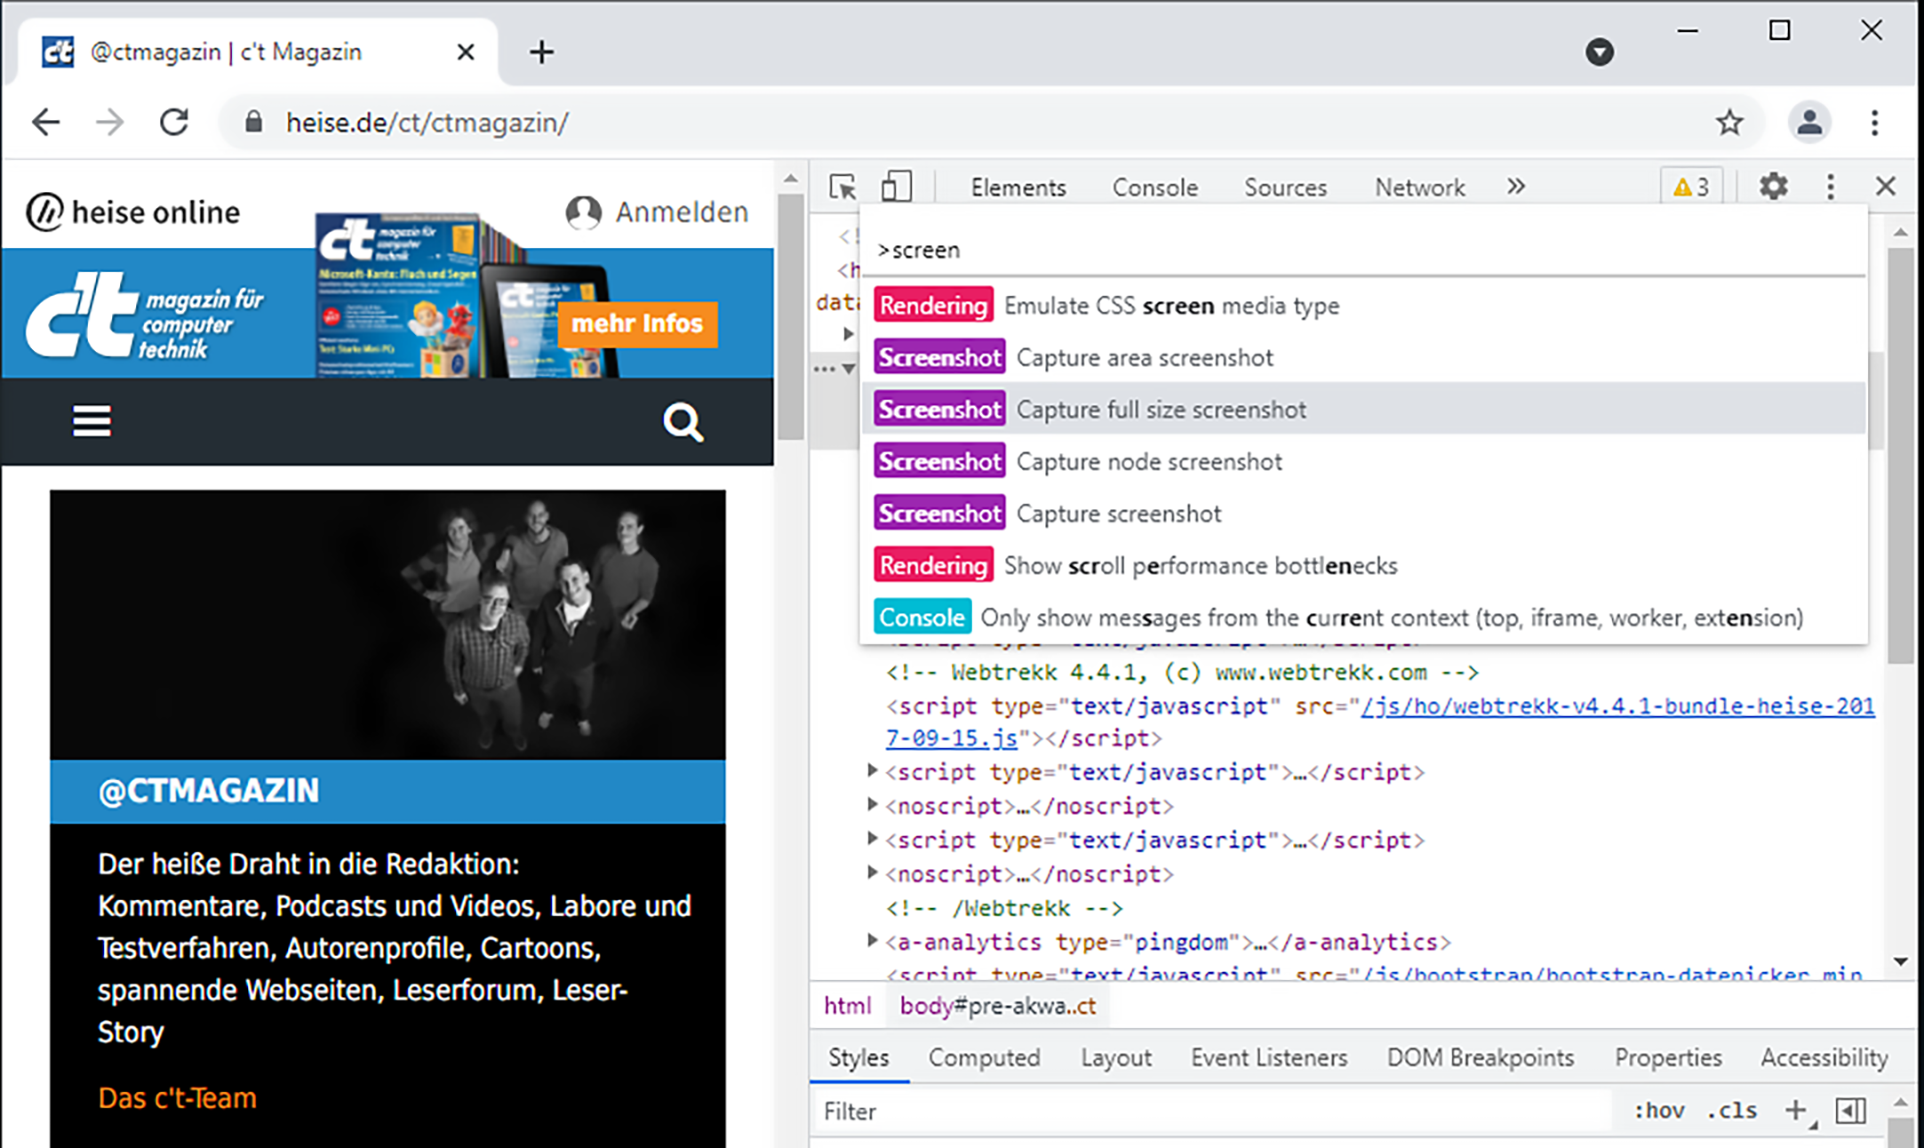Screen dimensions: 1924x1148
Task: Bookmark this page with the star icon
Action: tap(1729, 122)
